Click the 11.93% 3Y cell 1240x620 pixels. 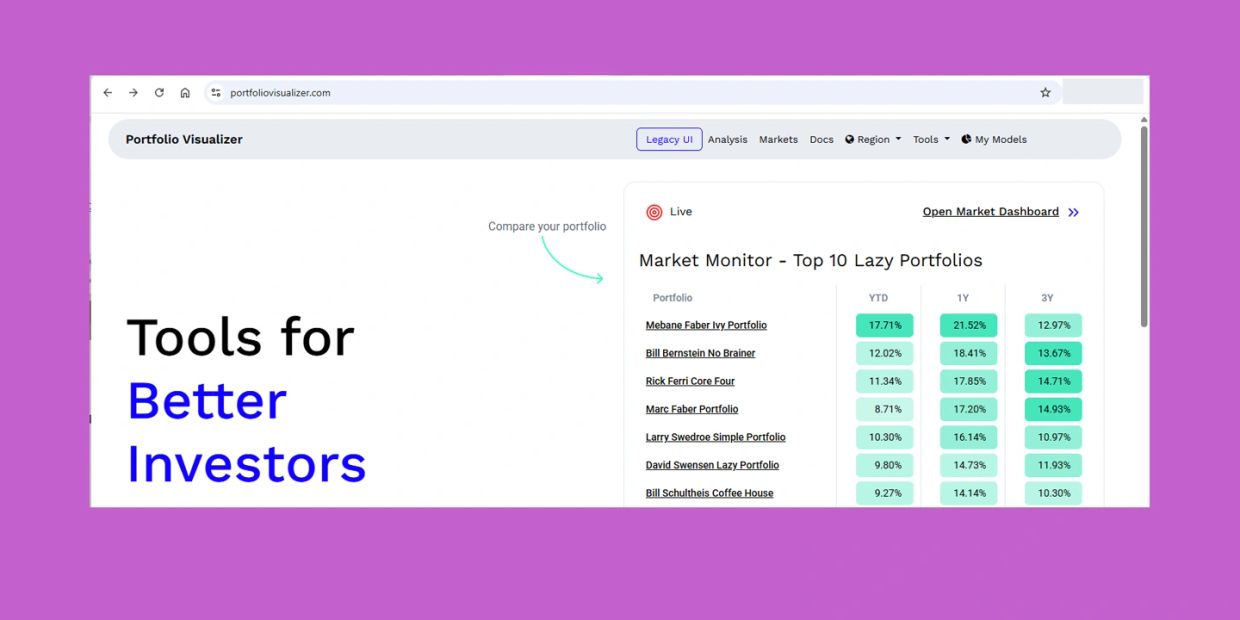[x=1053, y=465]
